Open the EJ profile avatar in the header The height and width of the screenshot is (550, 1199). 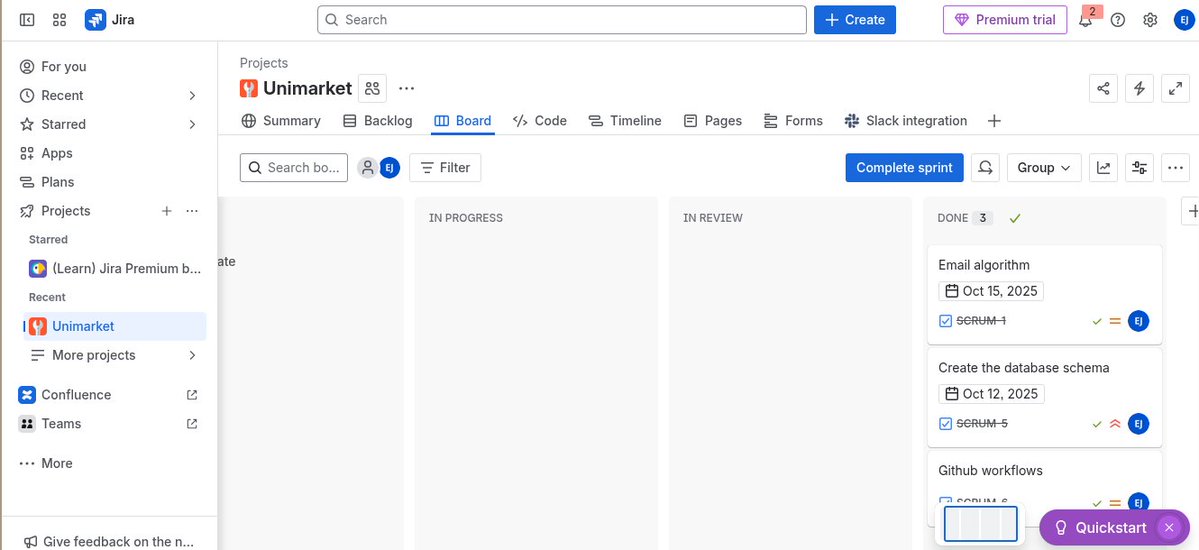(x=1182, y=20)
